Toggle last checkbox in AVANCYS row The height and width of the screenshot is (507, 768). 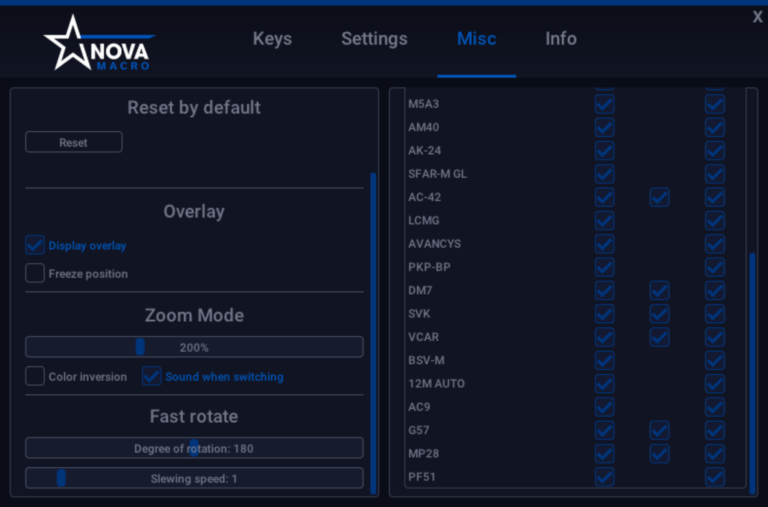click(715, 244)
